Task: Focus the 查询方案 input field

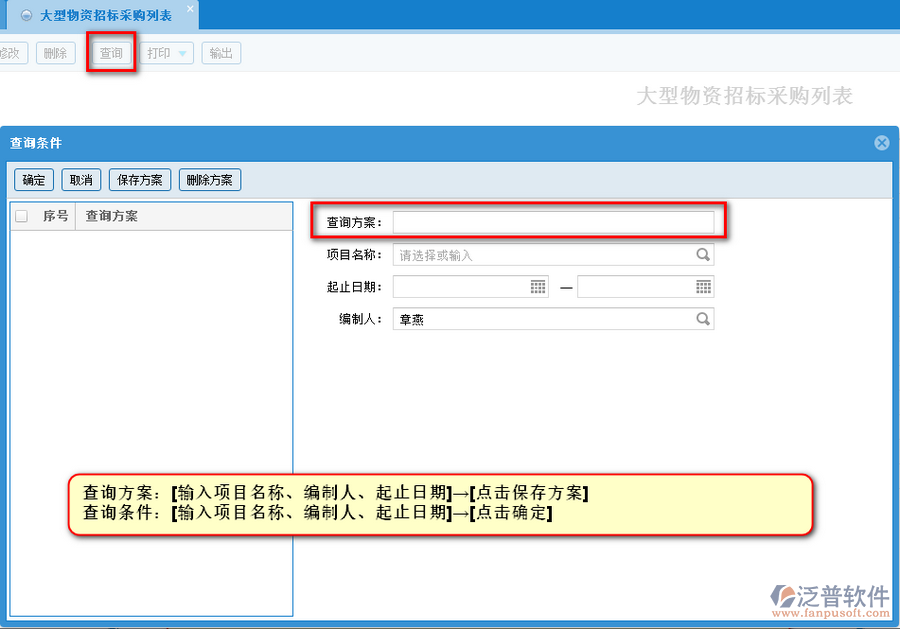Action: [x=553, y=222]
